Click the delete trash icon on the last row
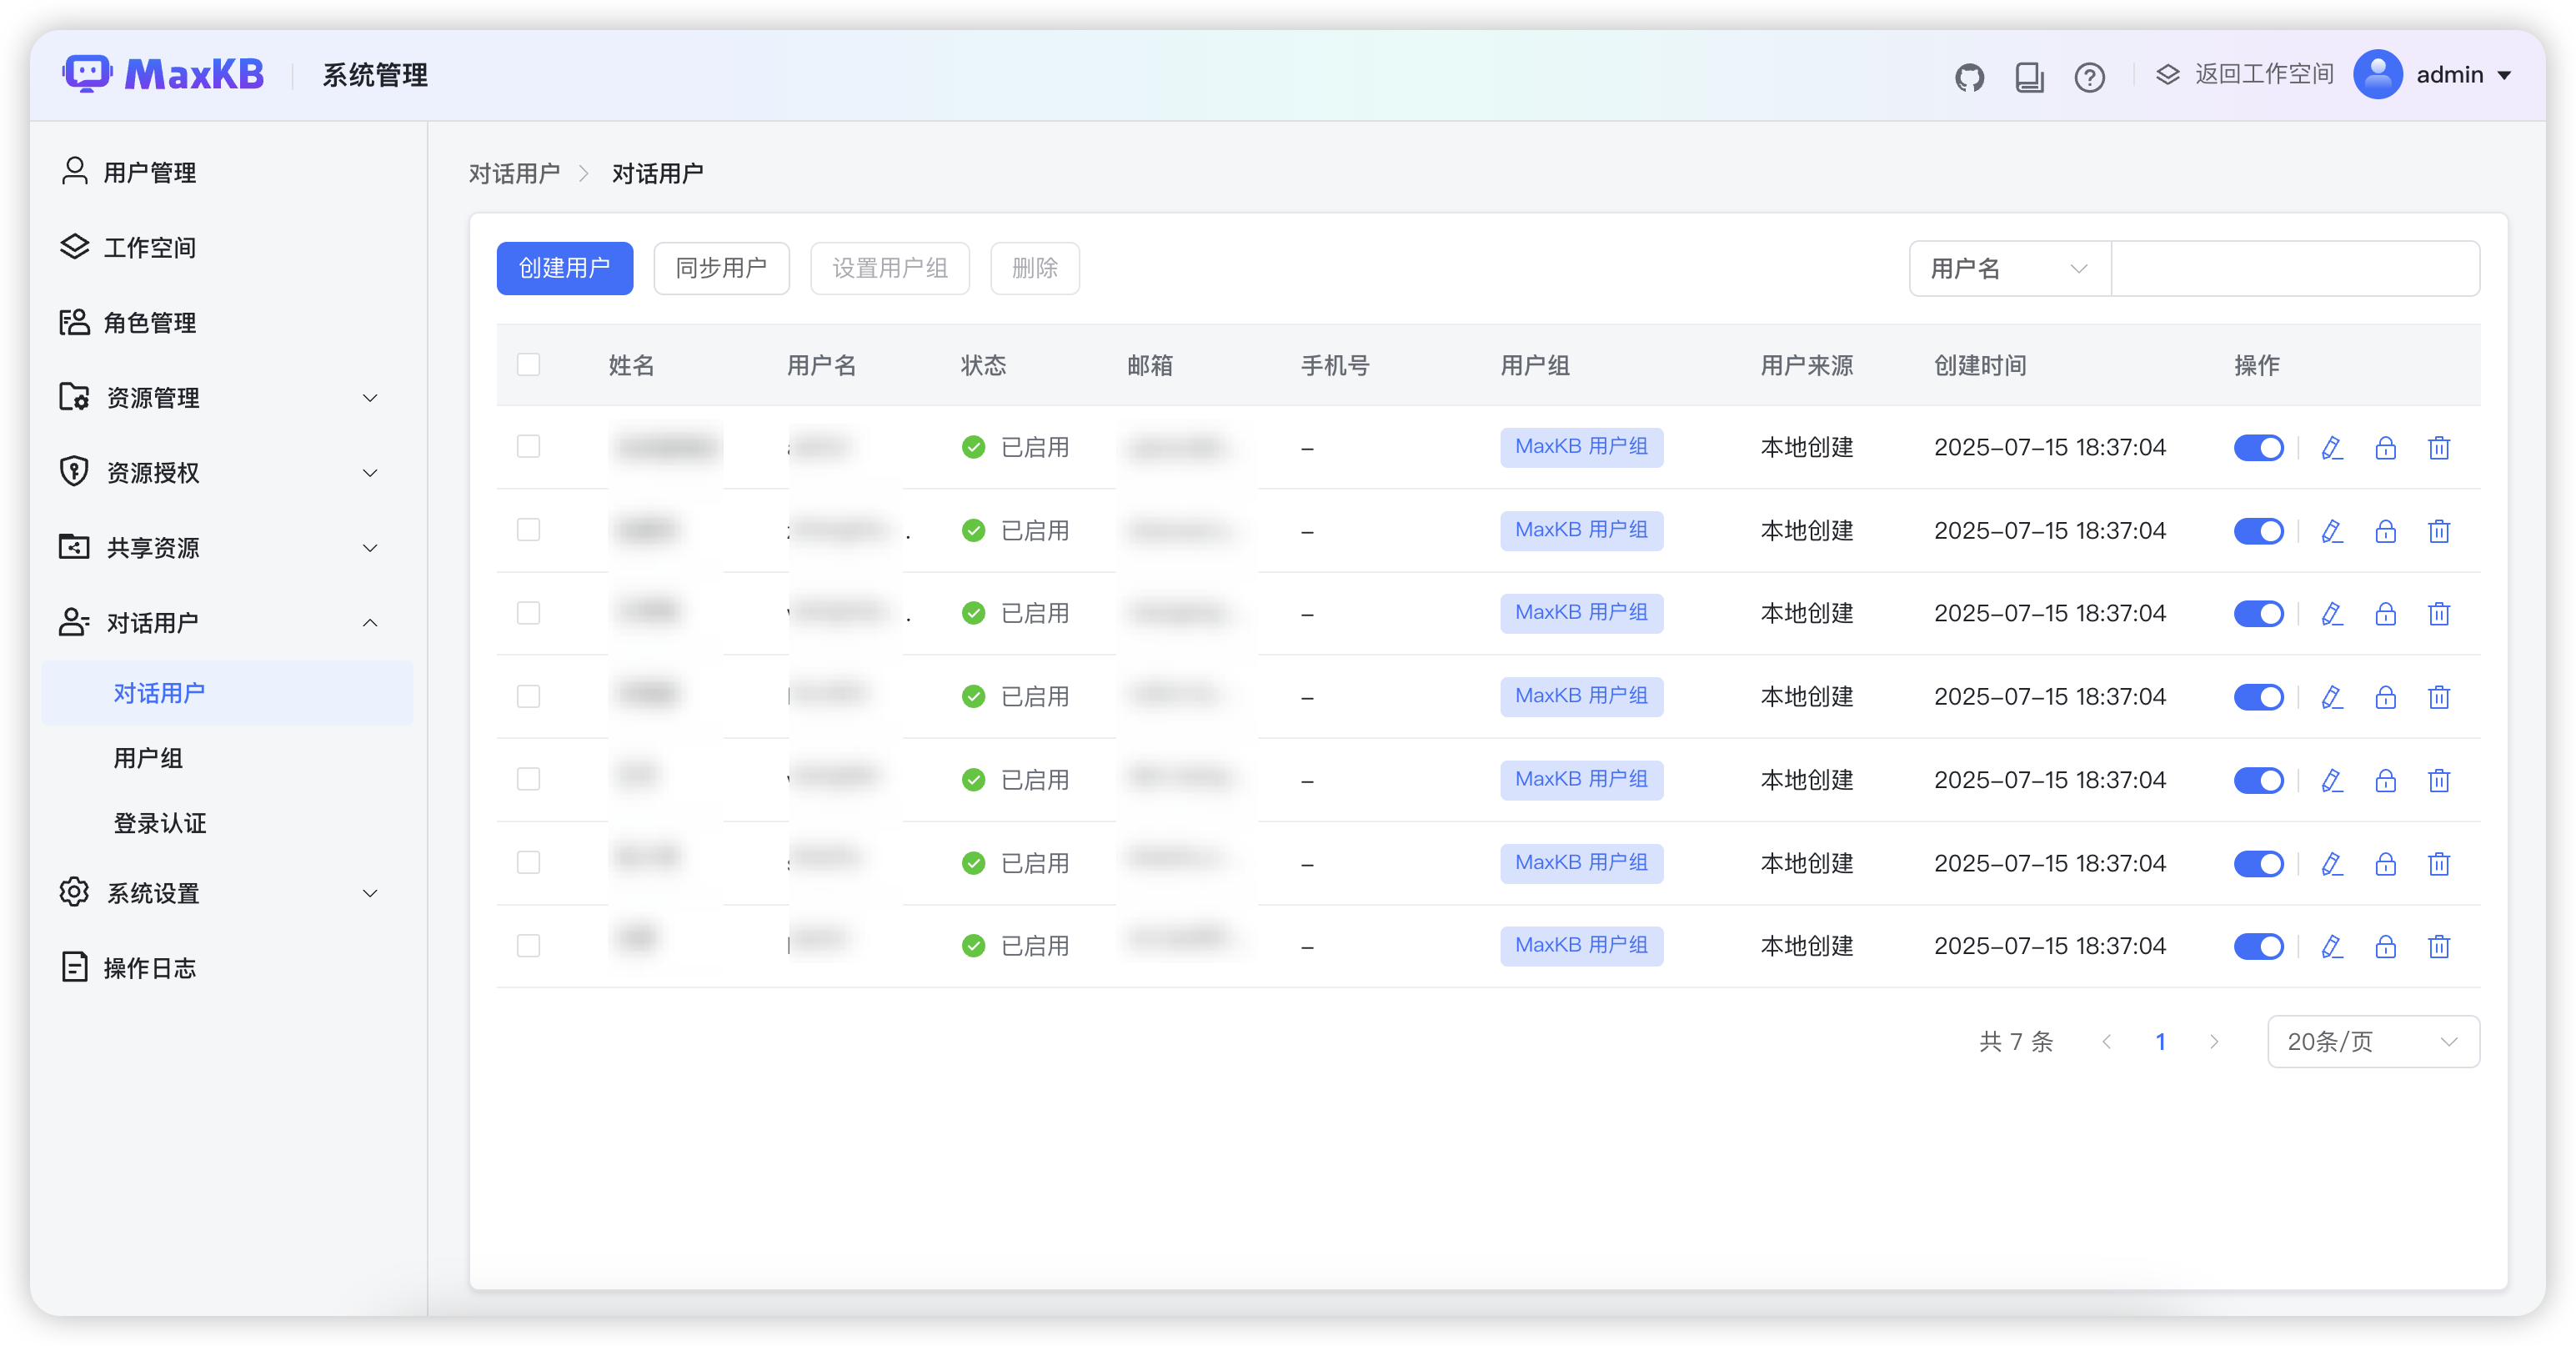 pyautogui.click(x=2439, y=946)
